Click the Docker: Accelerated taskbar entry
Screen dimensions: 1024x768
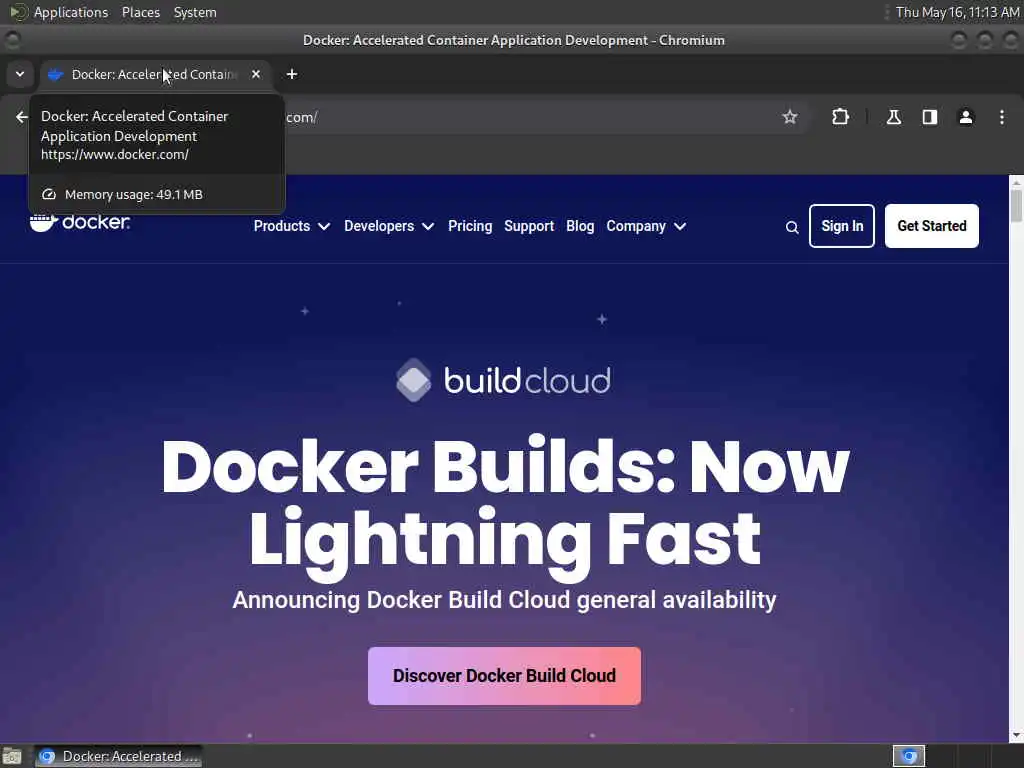[x=118, y=756]
